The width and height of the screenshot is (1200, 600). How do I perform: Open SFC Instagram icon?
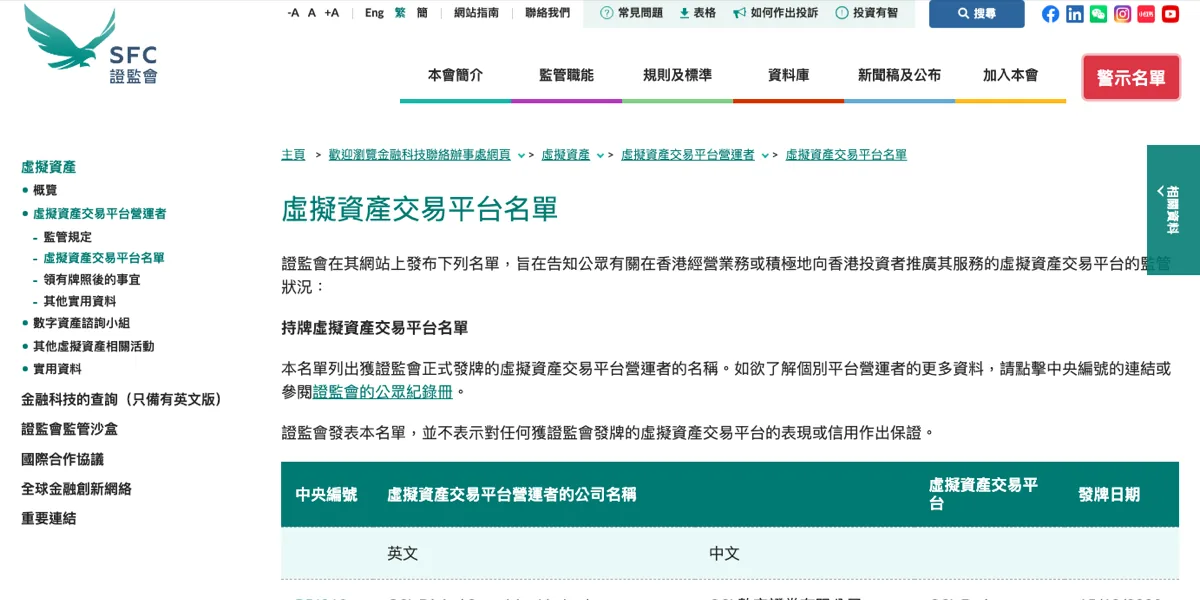coord(1123,14)
